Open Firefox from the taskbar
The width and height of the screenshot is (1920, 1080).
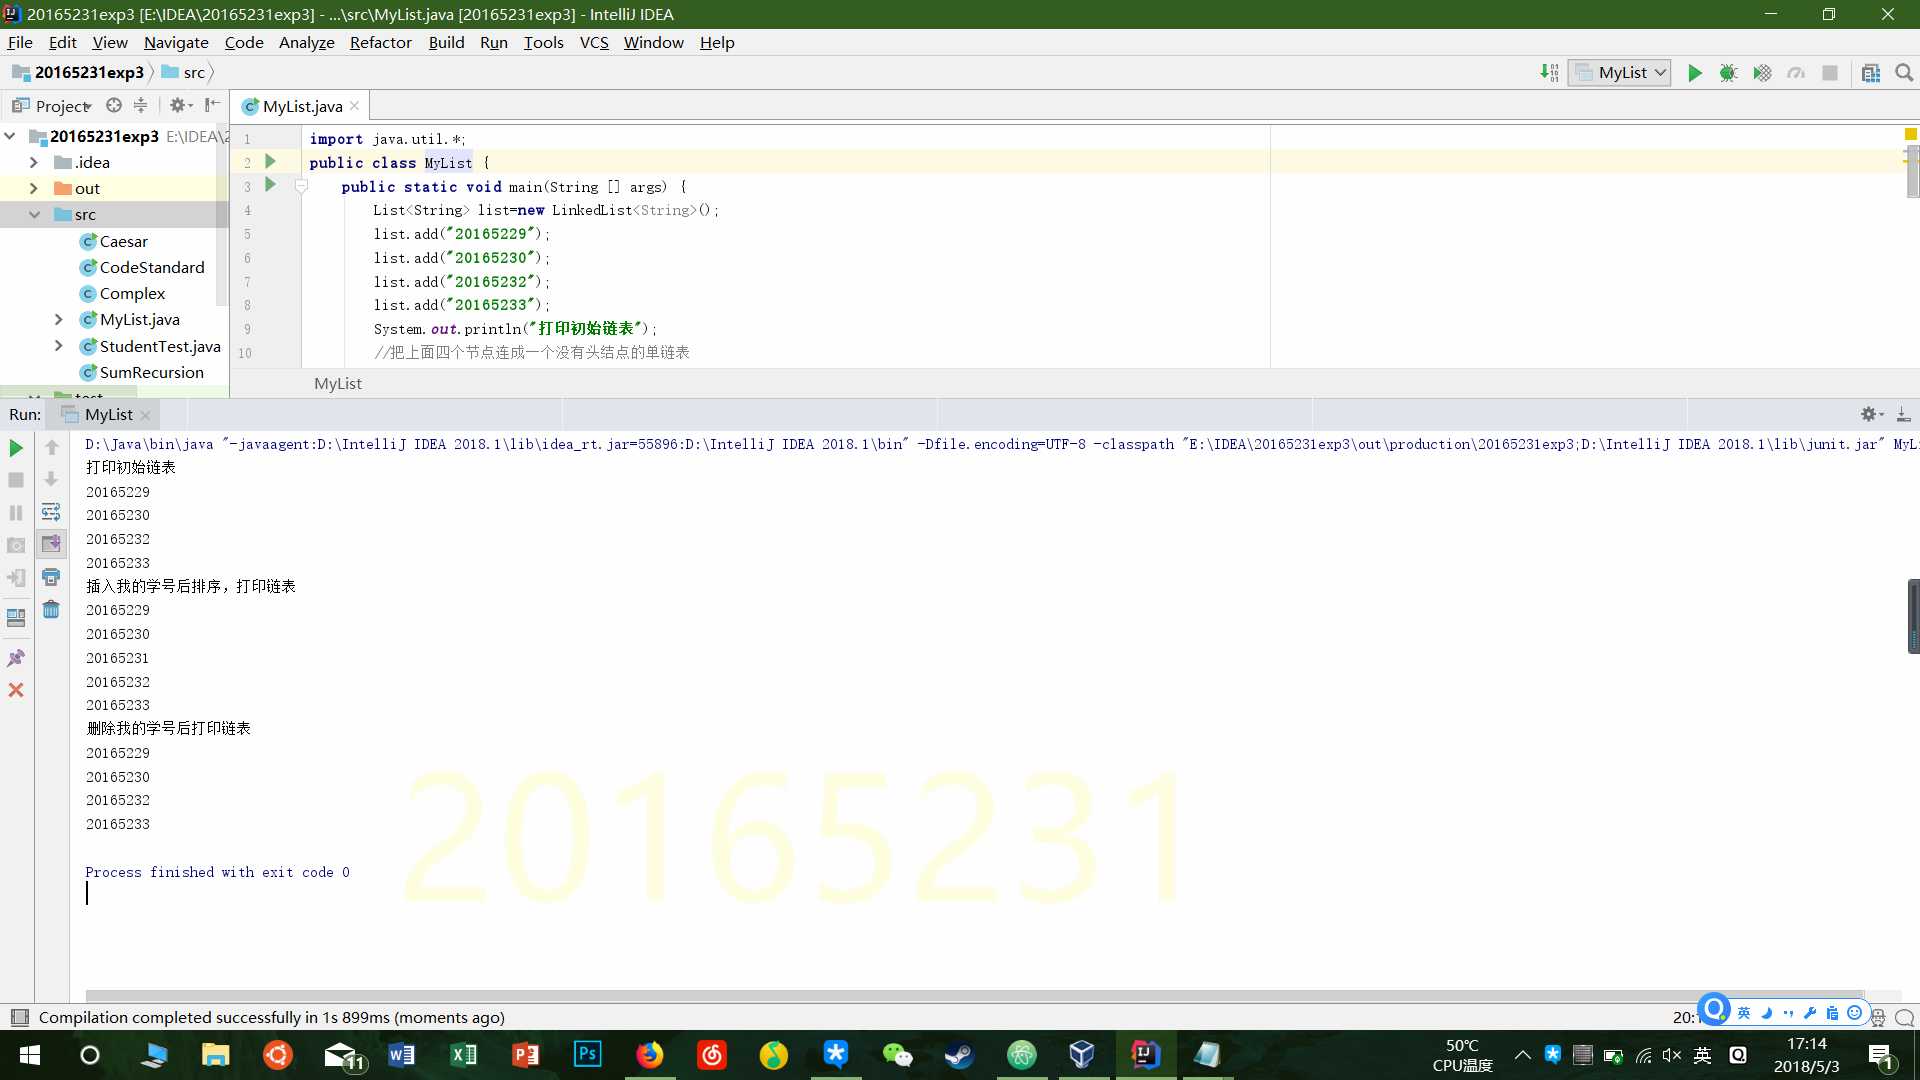(x=650, y=1055)
